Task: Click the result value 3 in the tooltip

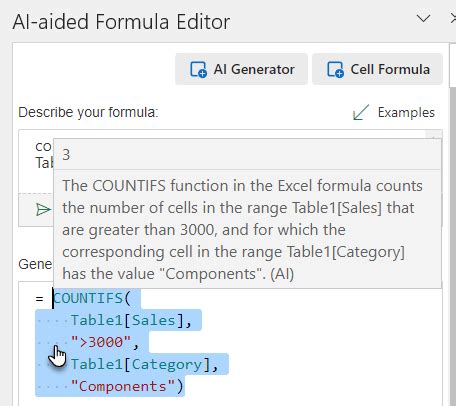Action: 66,155
